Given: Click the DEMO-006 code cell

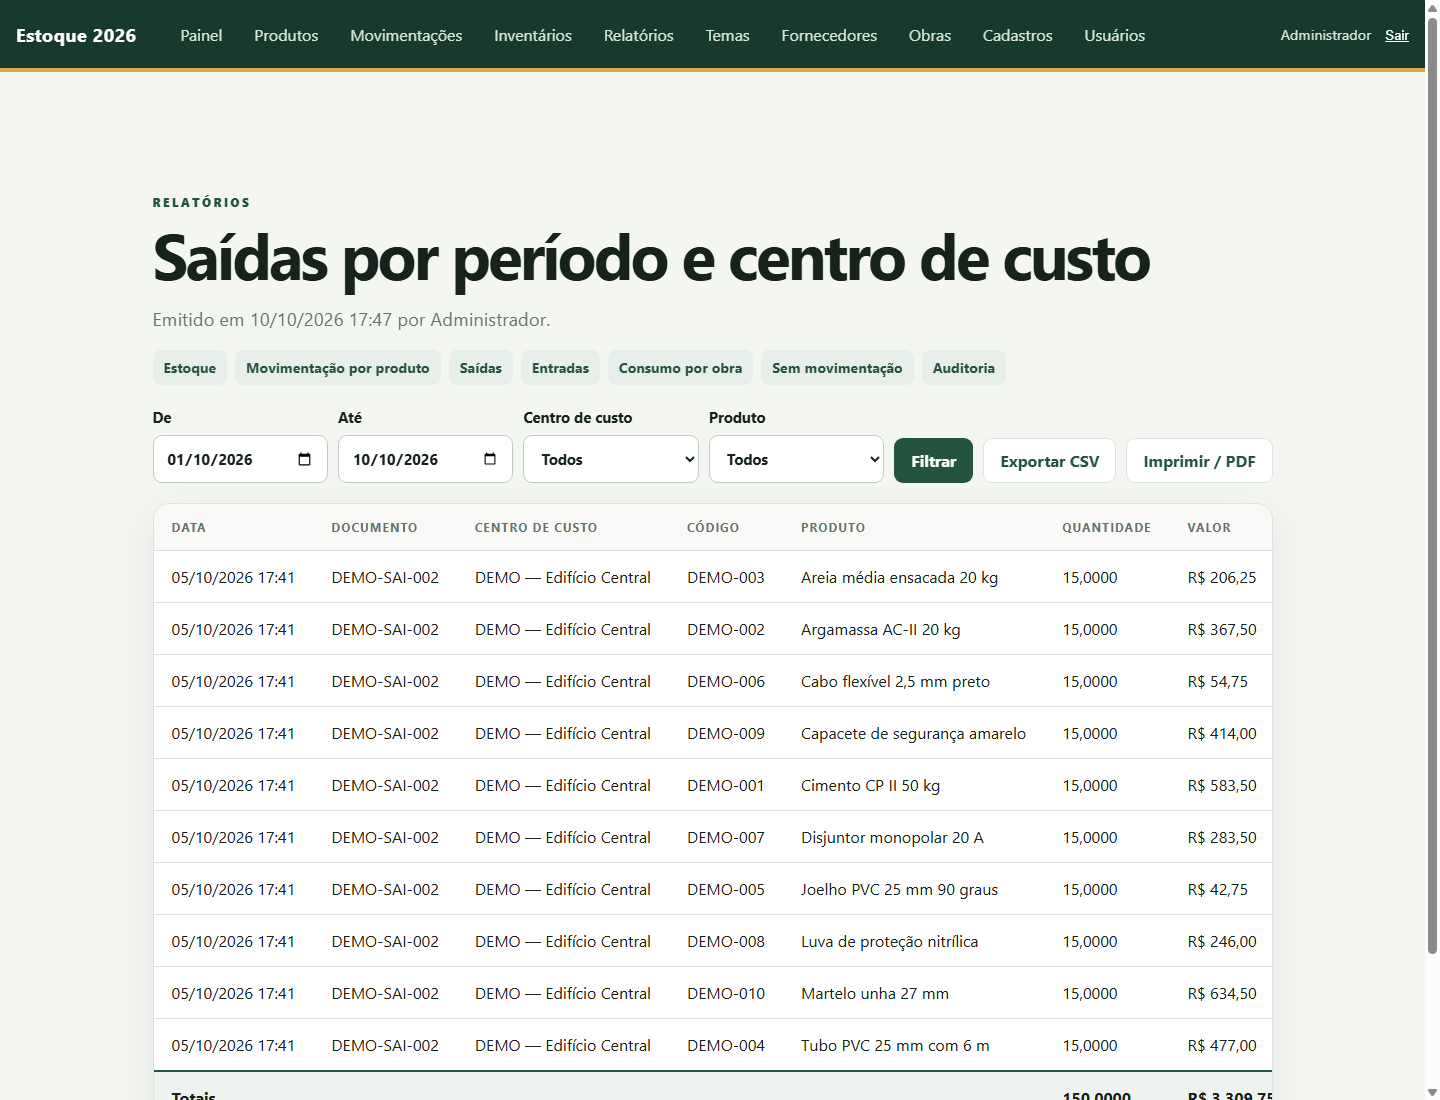Looking at the screenshot, I should click(x=726, y=681).
